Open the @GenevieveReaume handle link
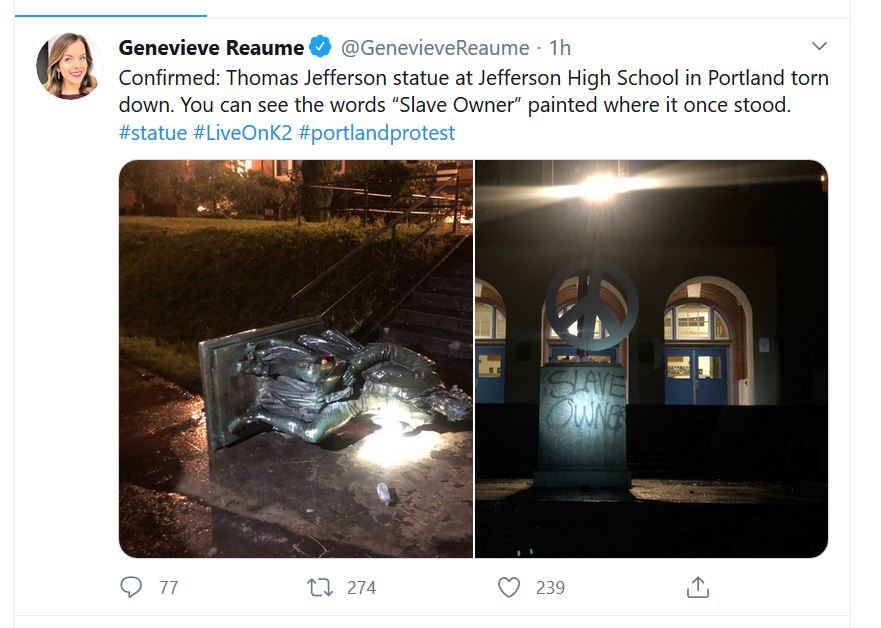This screenshot has width=881, height=628. tap(435, 47)
